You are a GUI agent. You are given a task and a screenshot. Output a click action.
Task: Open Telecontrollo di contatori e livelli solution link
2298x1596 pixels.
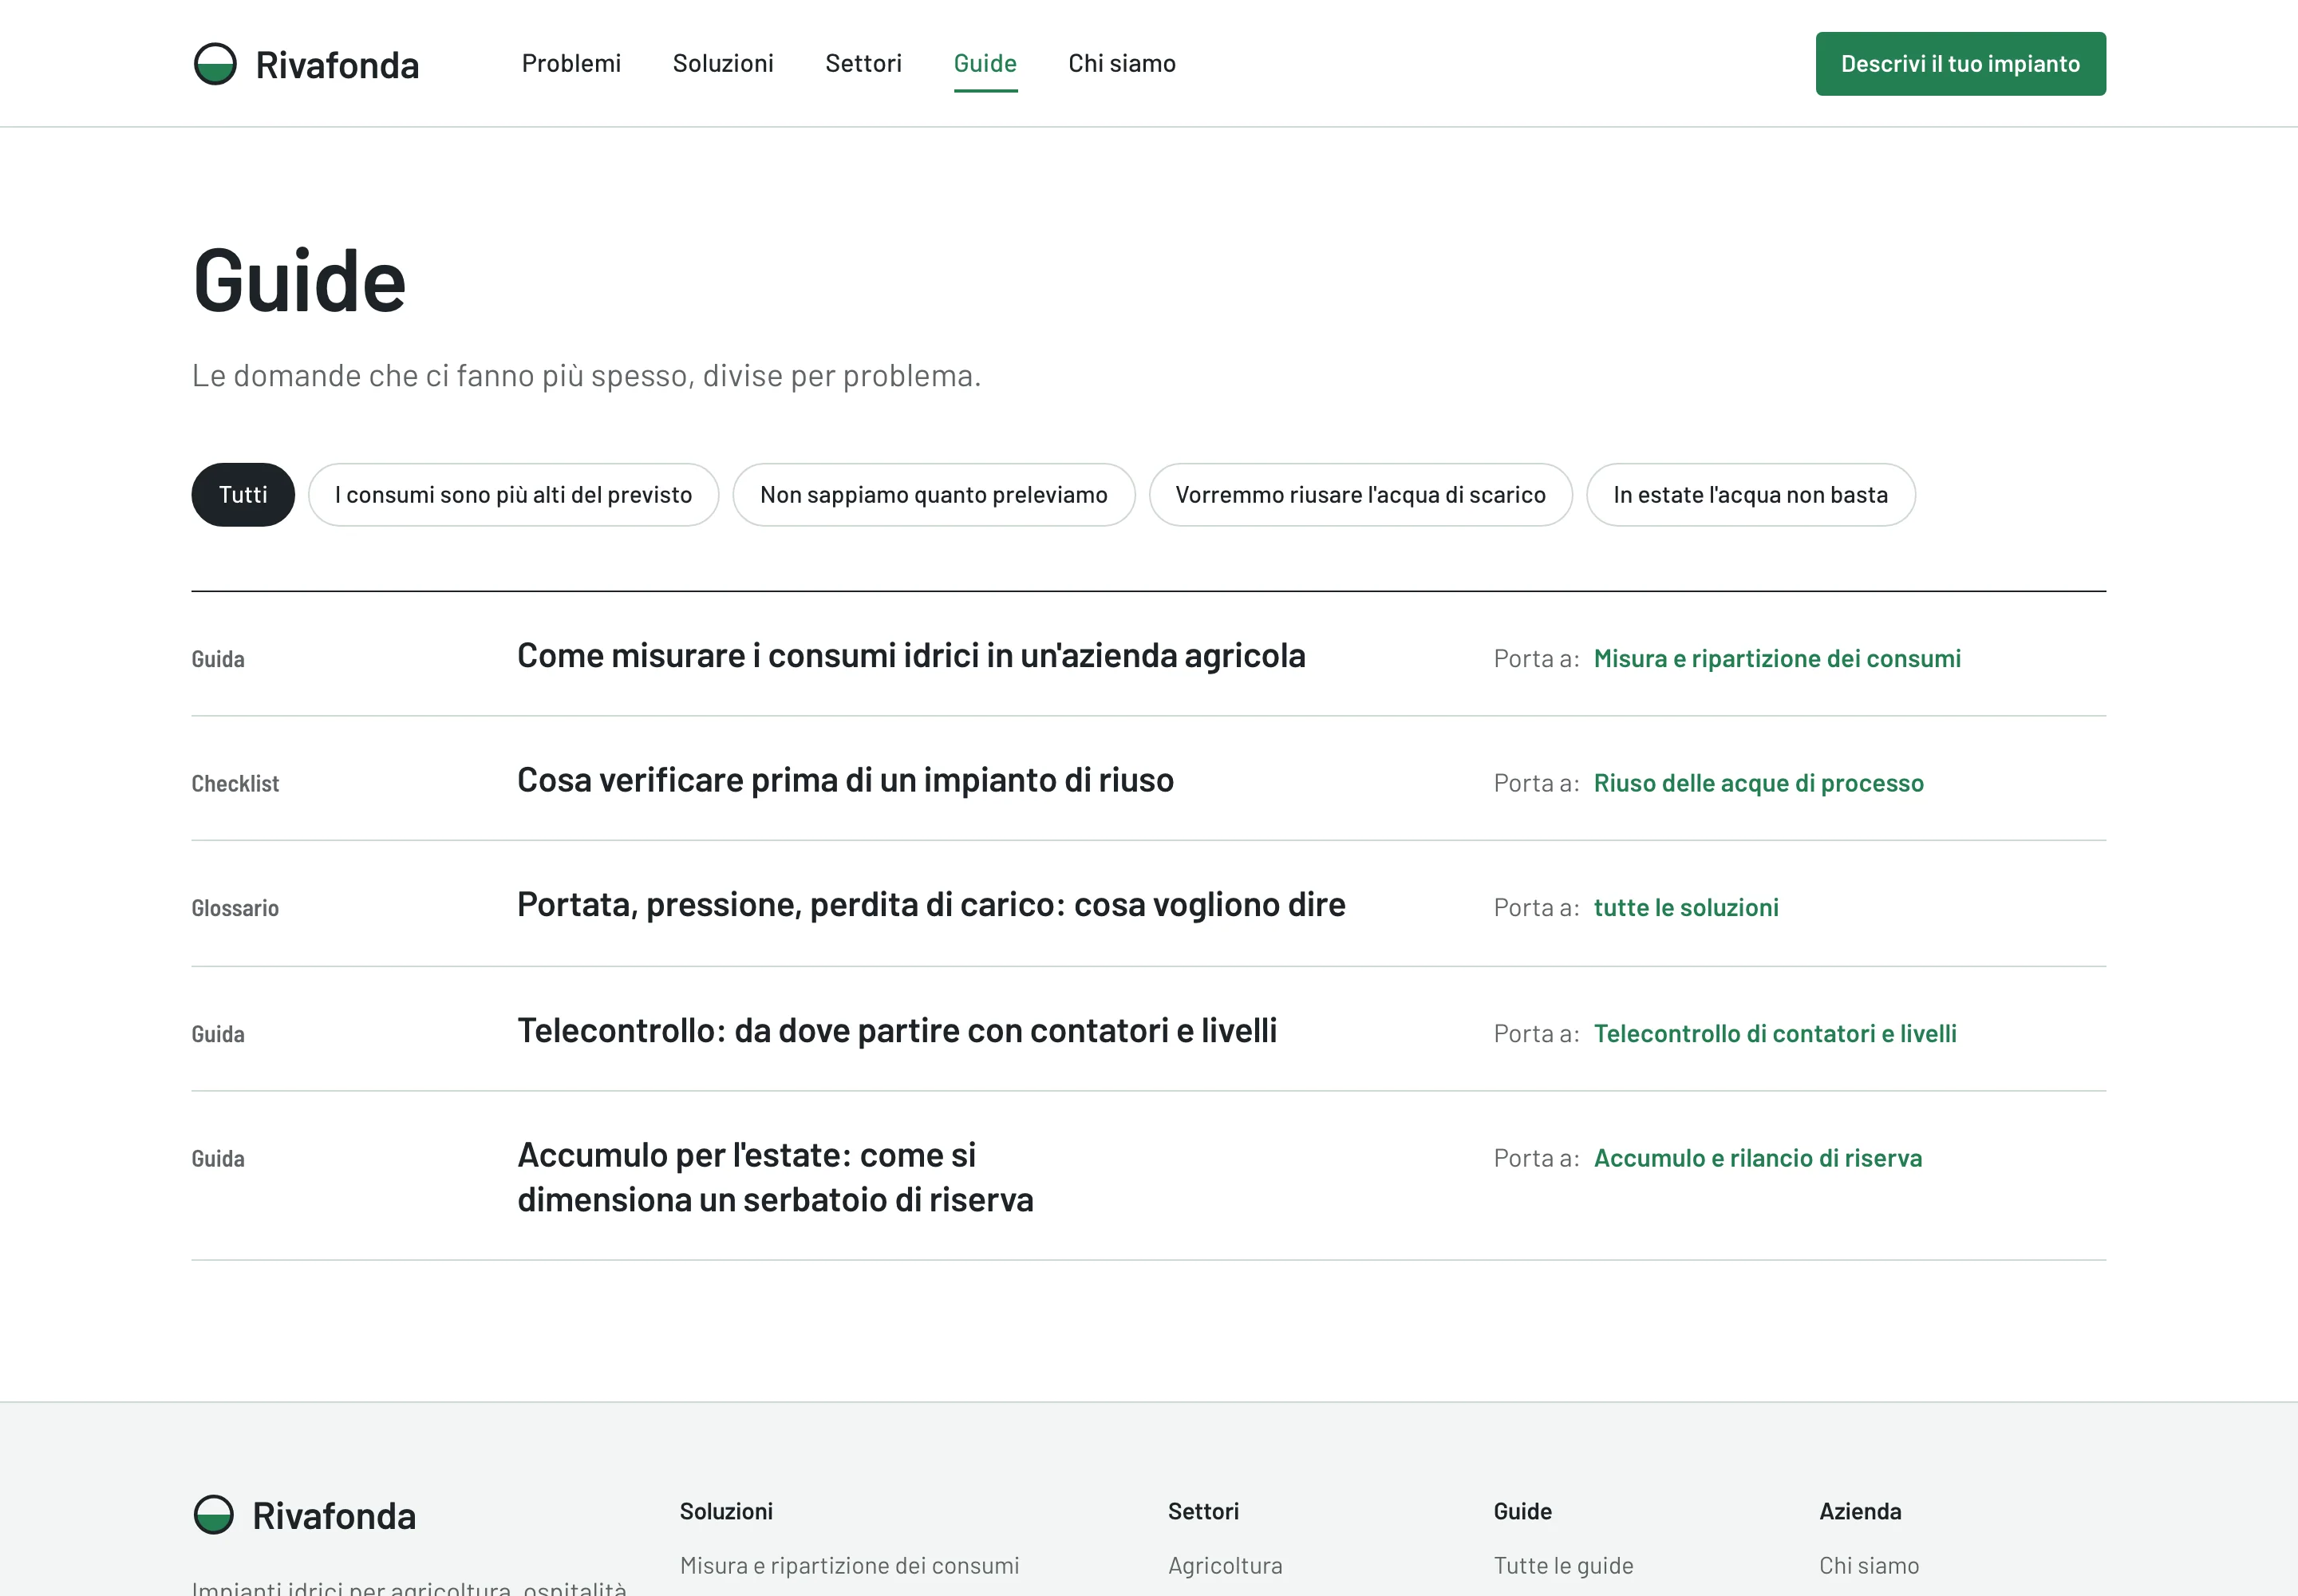pyautogui.click(x=1775, y=1034)
